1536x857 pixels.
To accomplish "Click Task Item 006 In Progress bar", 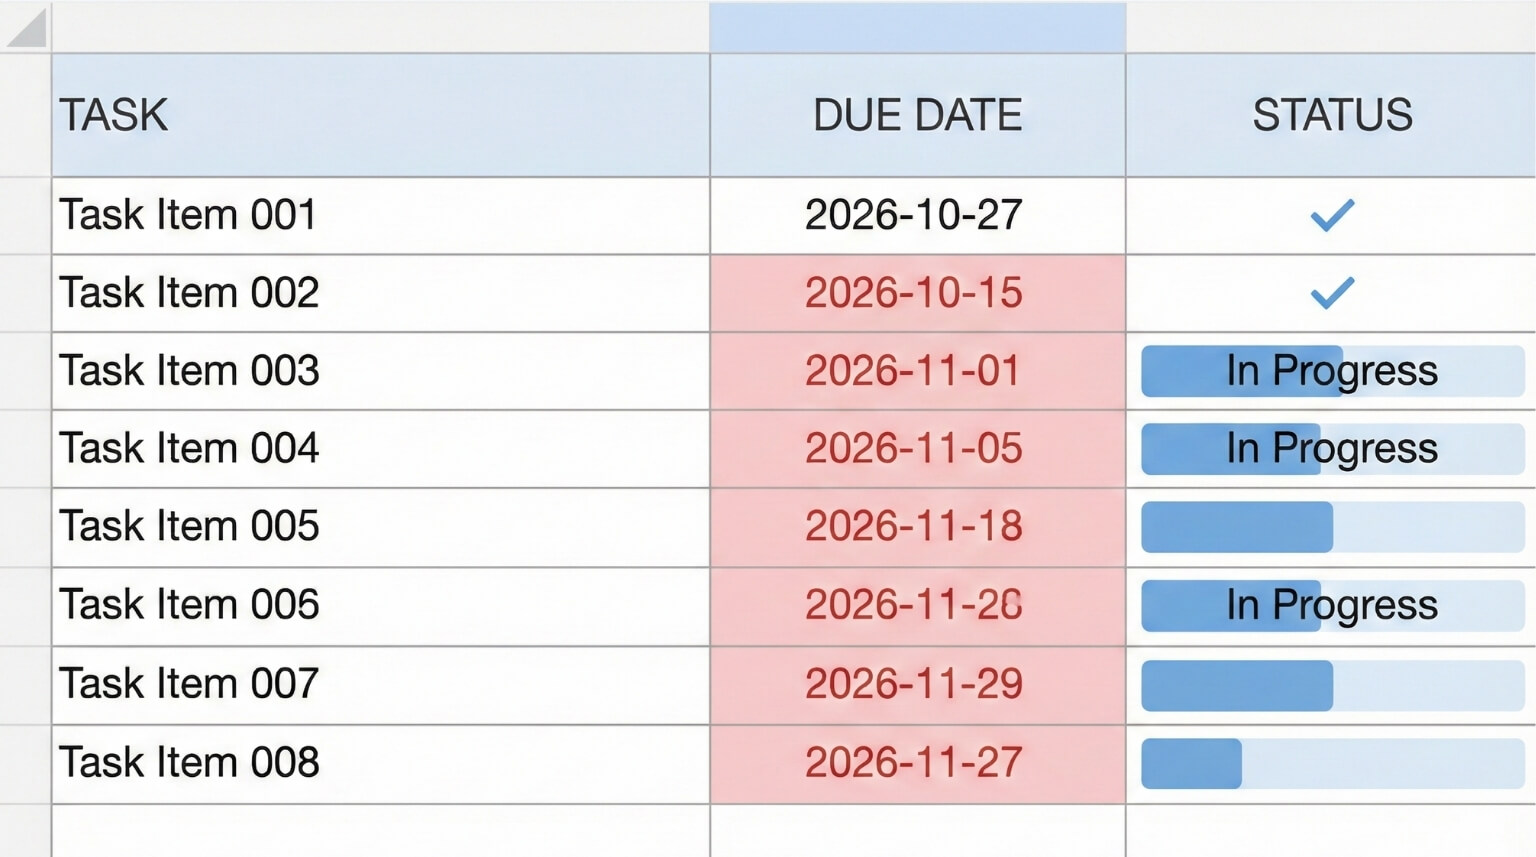I will (1332, 605).
